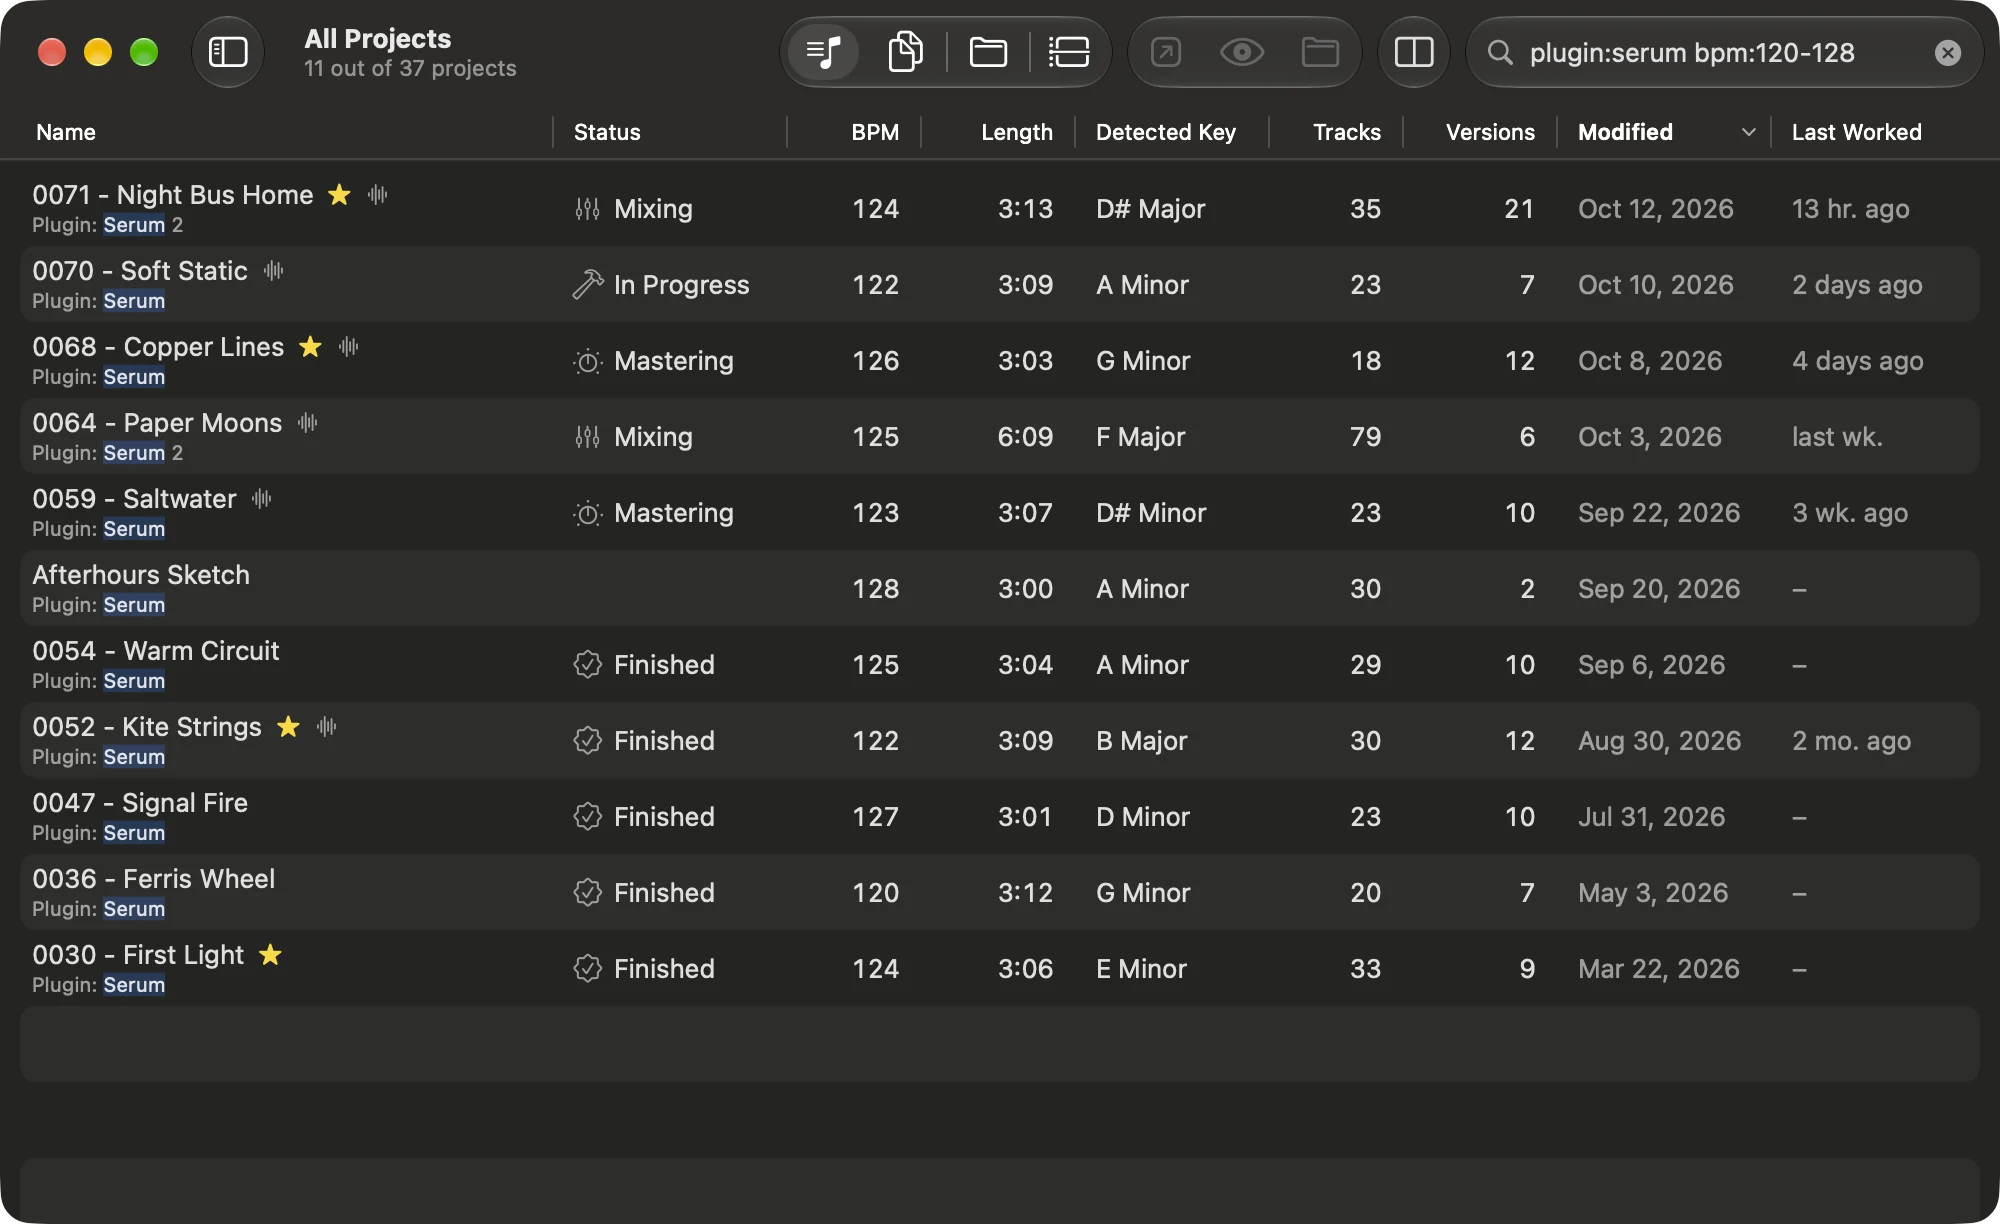Reveal project folder using toolbar folder icon
This screenshot has height=1224, width=2000.
[1320, 52]
